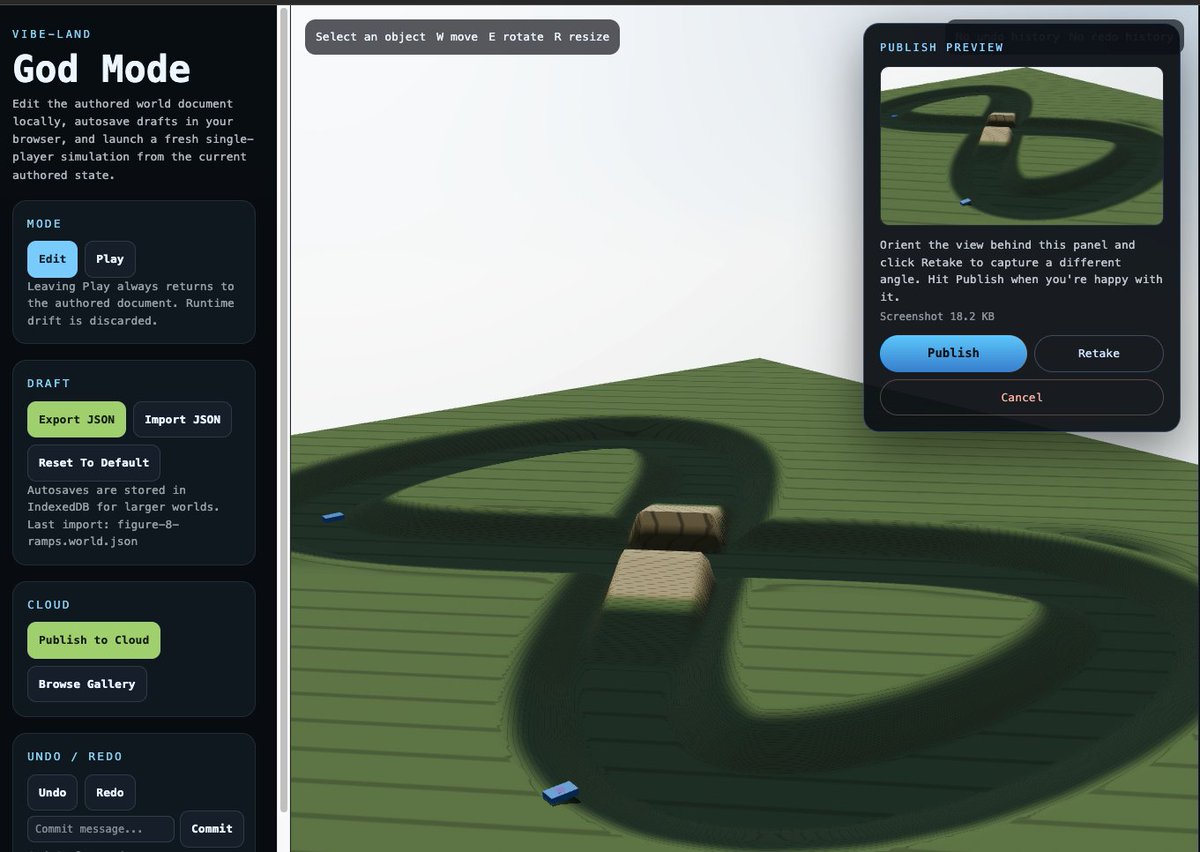The image size is (1200, 852).
Task: Open Browse Gallery
Action: [x=87, y=684]
